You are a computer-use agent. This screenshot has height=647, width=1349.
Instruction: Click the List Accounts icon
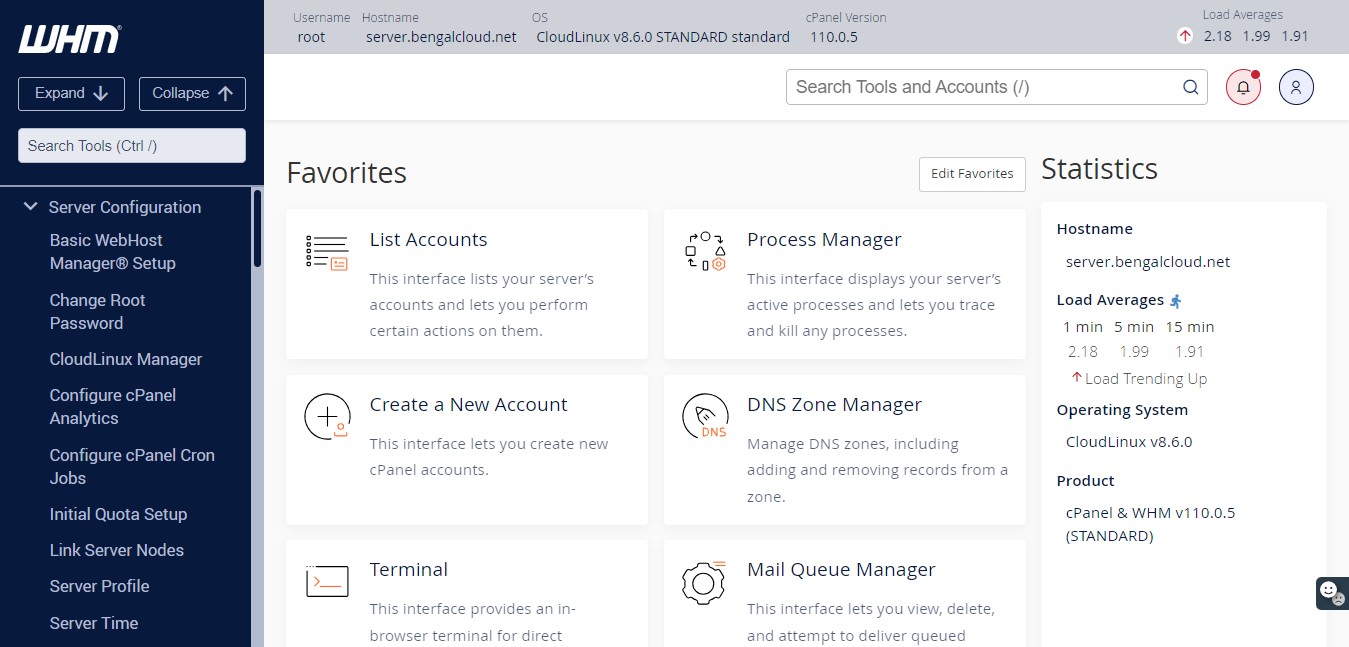coord(327,252)
